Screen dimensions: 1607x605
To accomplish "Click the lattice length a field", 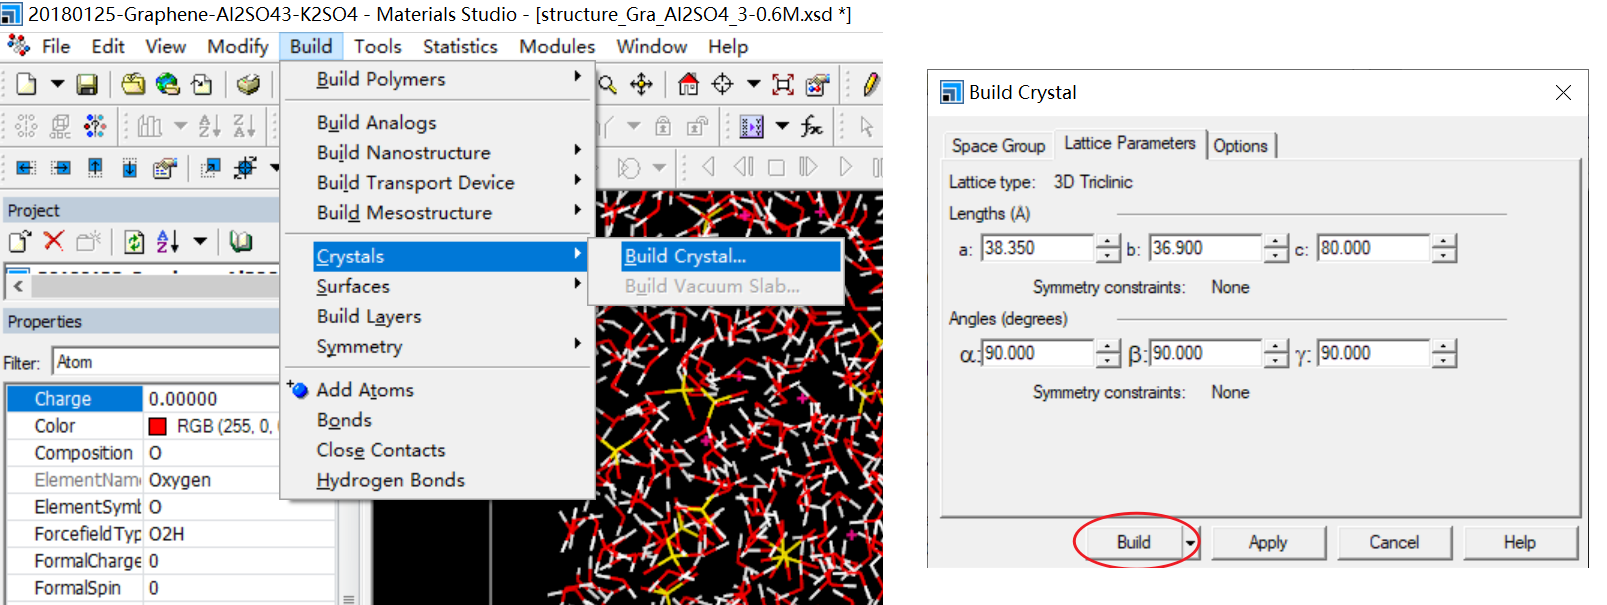I will pos(1037,248).
